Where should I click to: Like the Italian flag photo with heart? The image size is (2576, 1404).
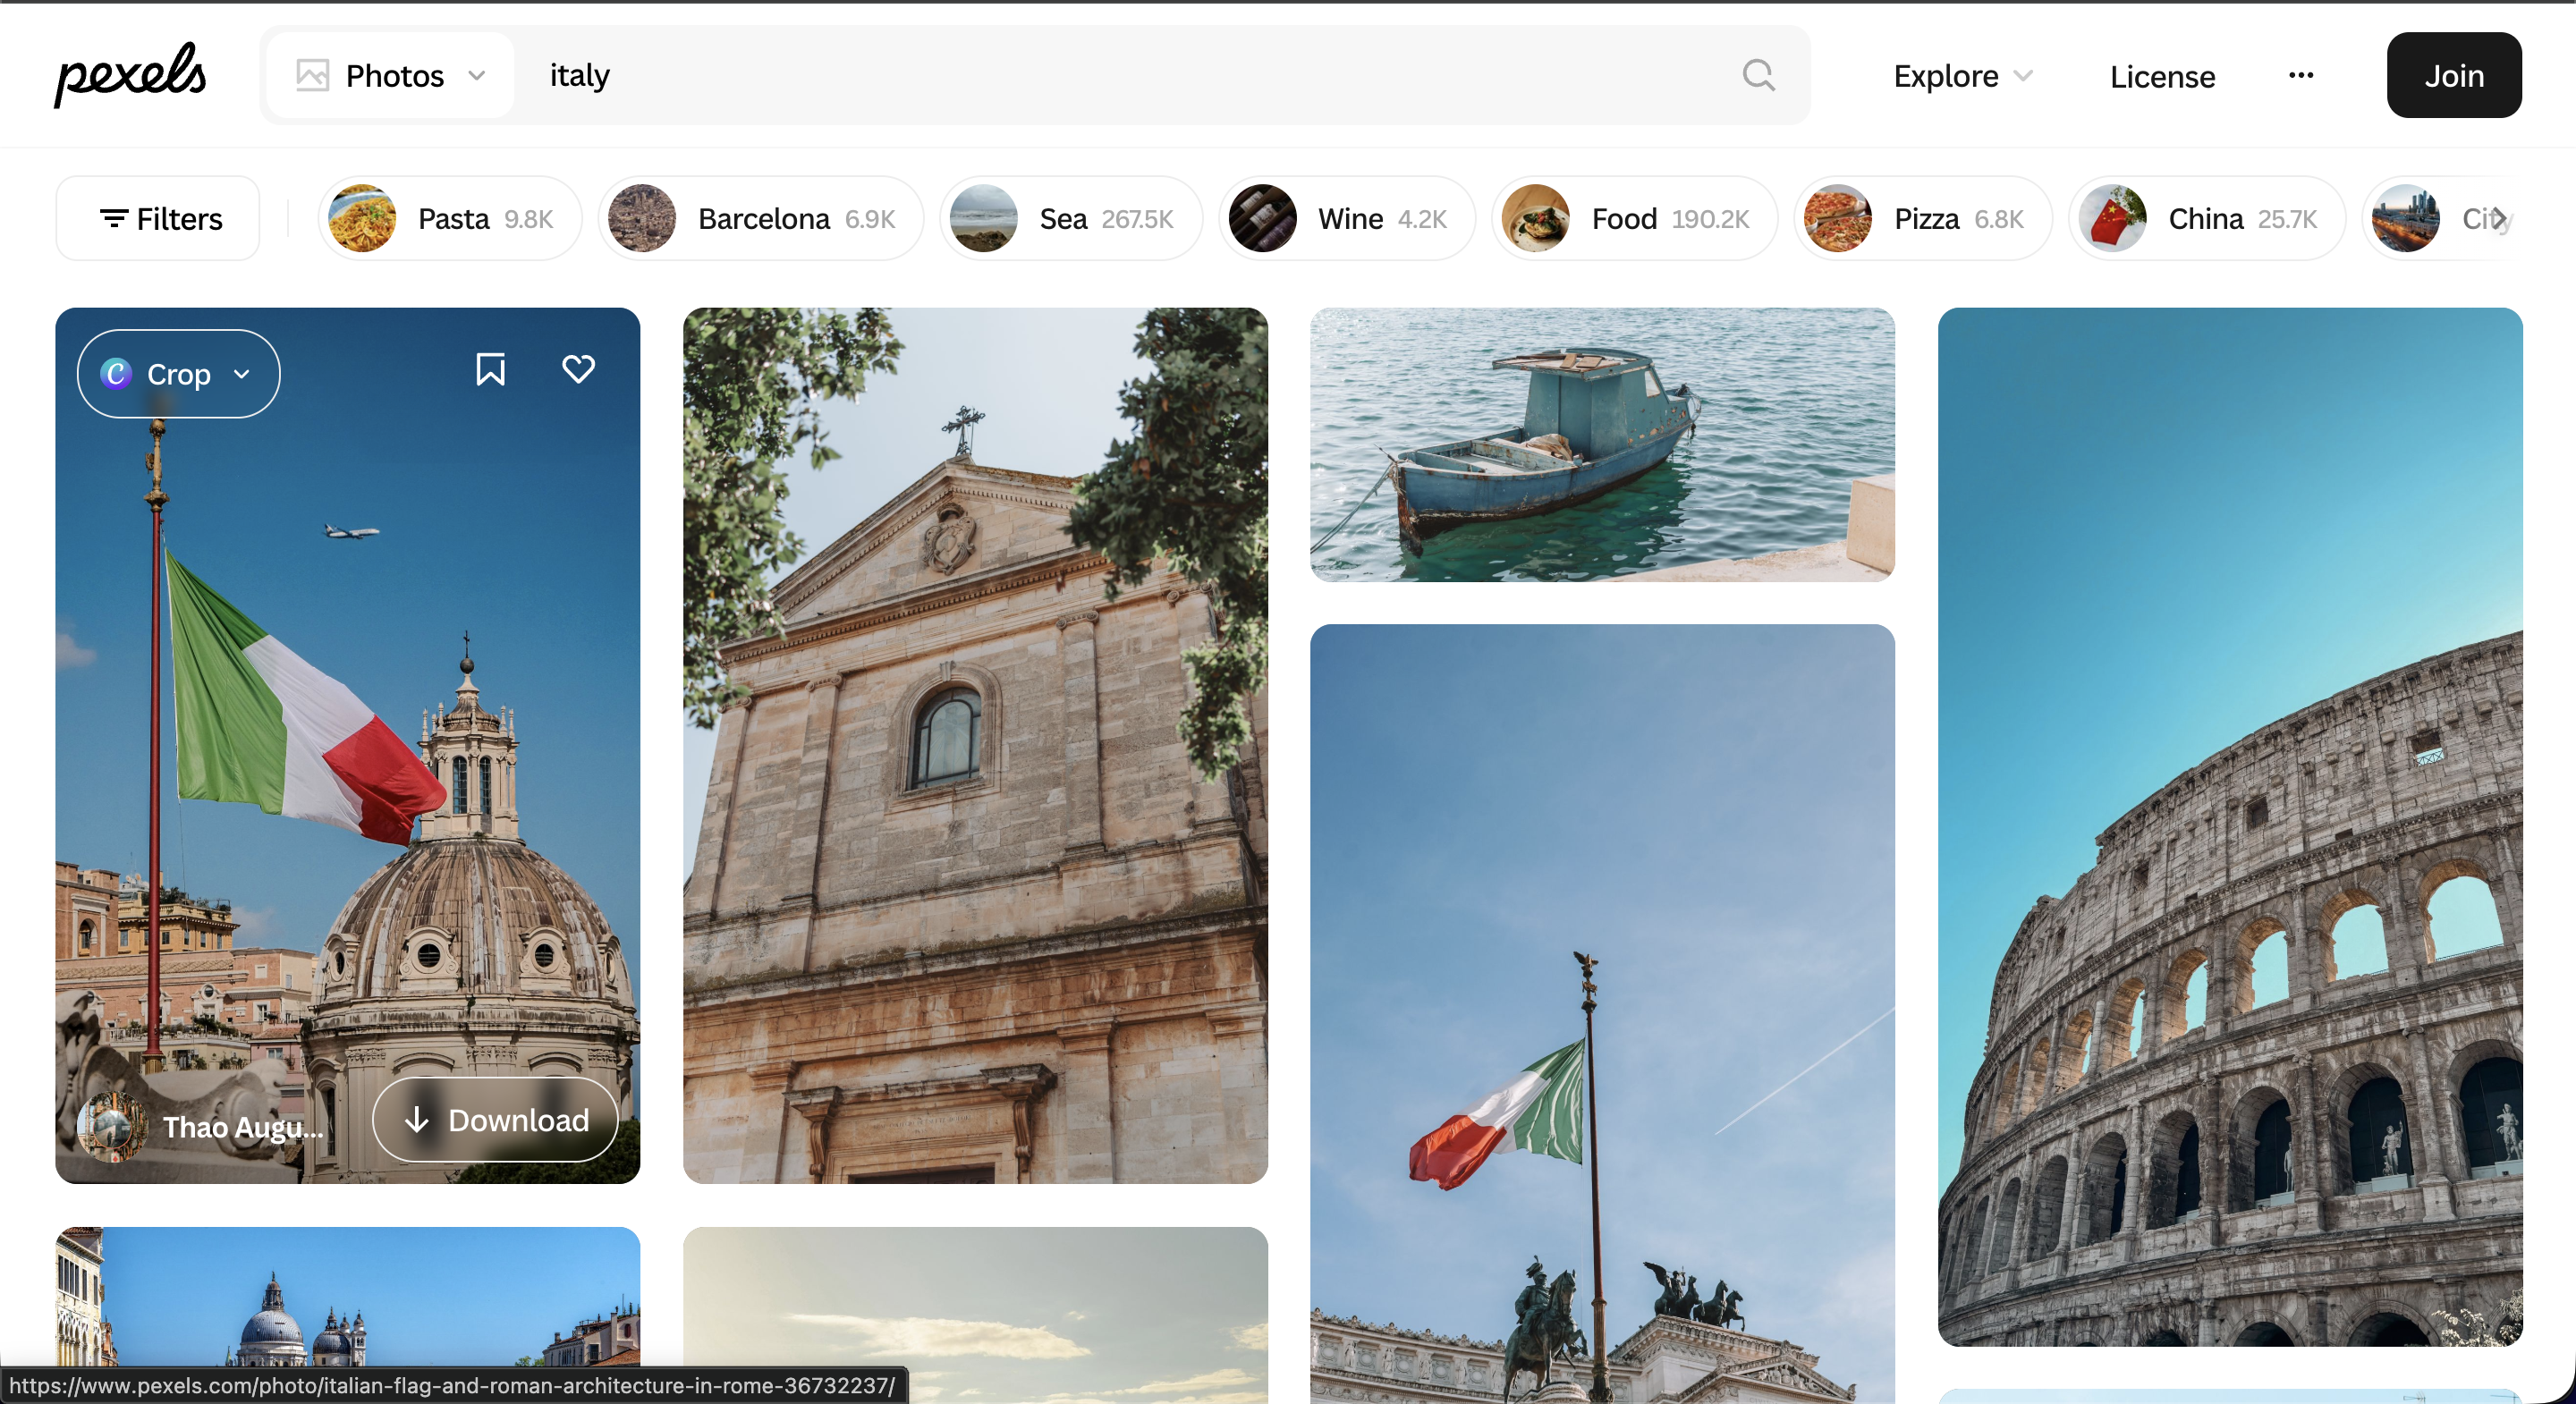tap(578, 370)
